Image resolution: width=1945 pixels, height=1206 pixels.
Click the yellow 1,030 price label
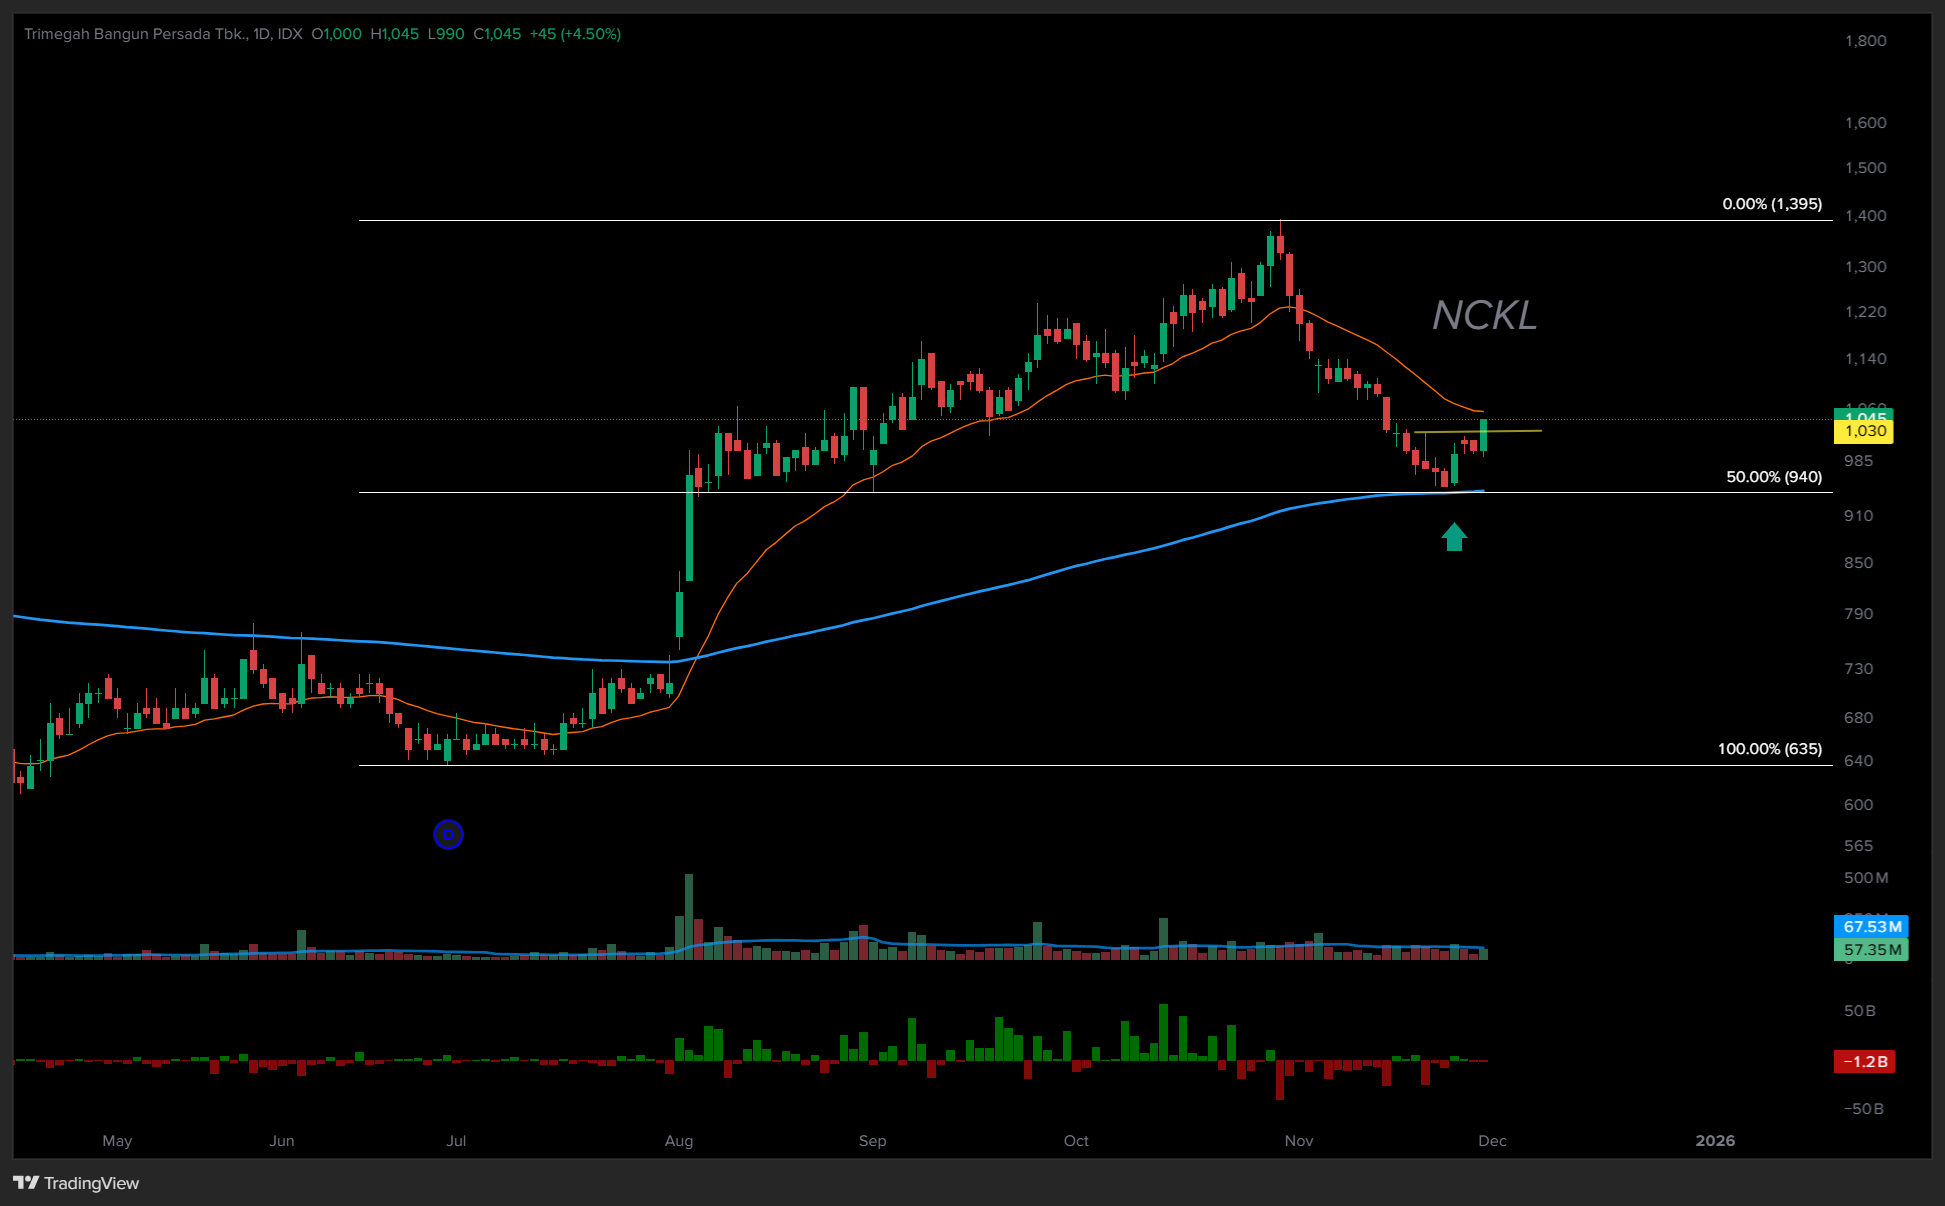(1864, 432)
